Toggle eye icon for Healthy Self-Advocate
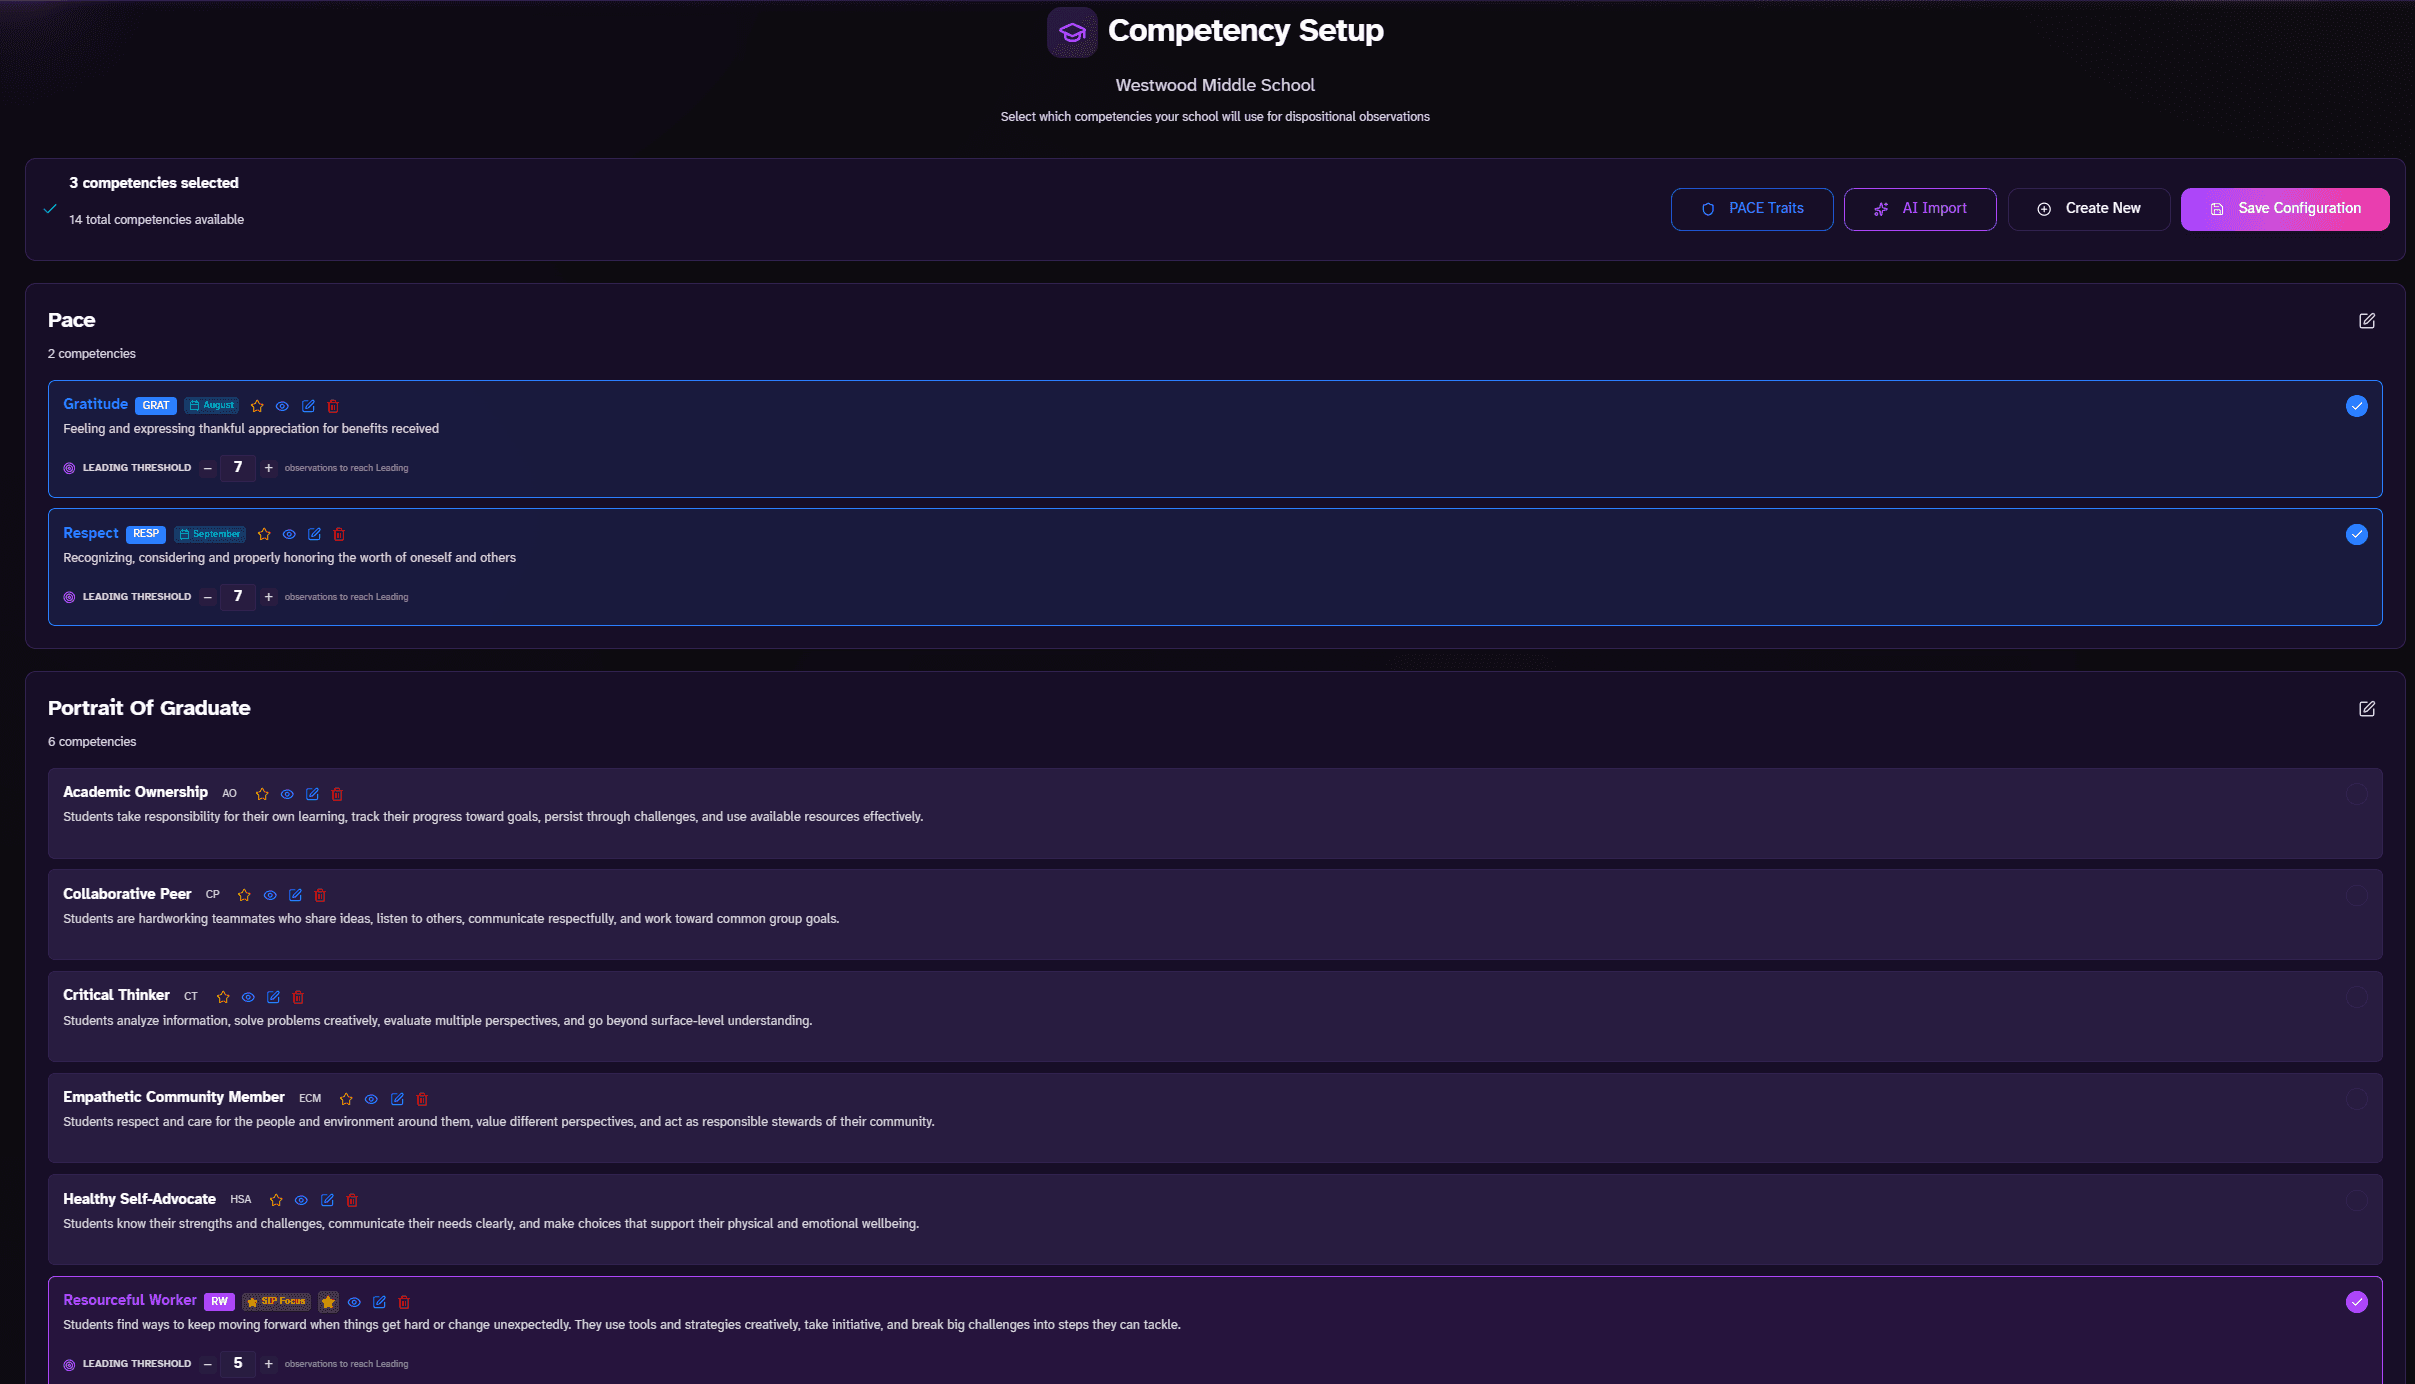Screen dimensions: 2415x1384 (x=301, y=1200)
